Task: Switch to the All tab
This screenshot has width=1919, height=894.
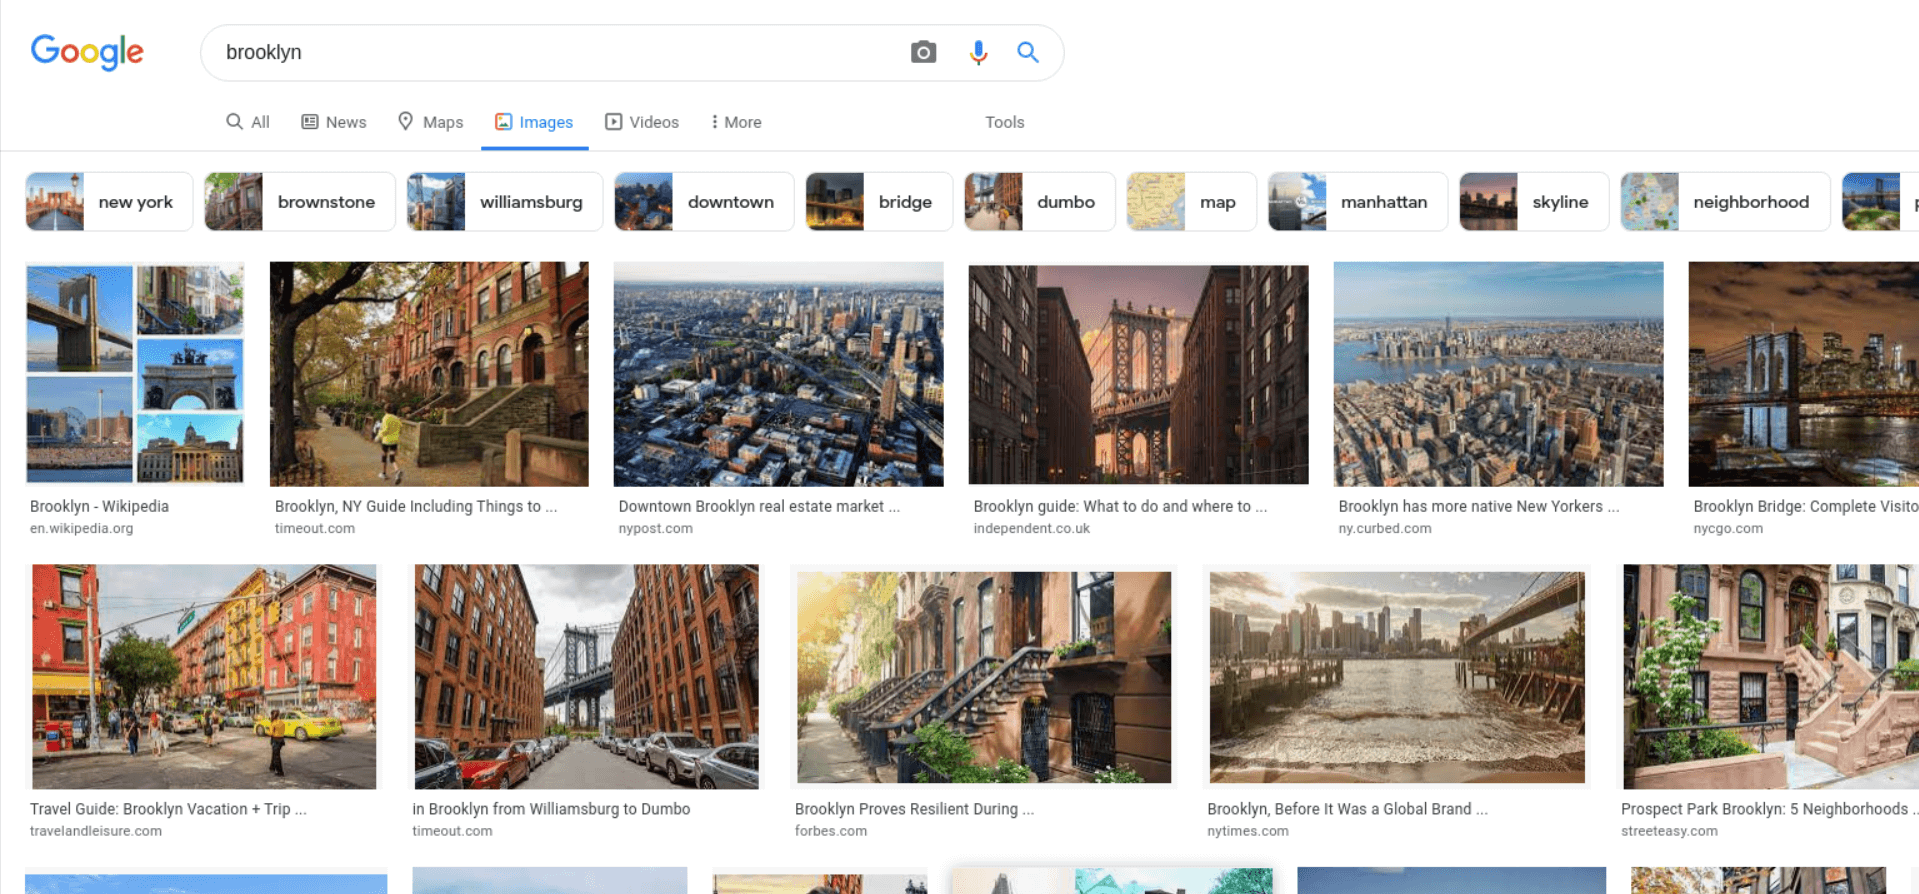Action: [x=248, y=122]
